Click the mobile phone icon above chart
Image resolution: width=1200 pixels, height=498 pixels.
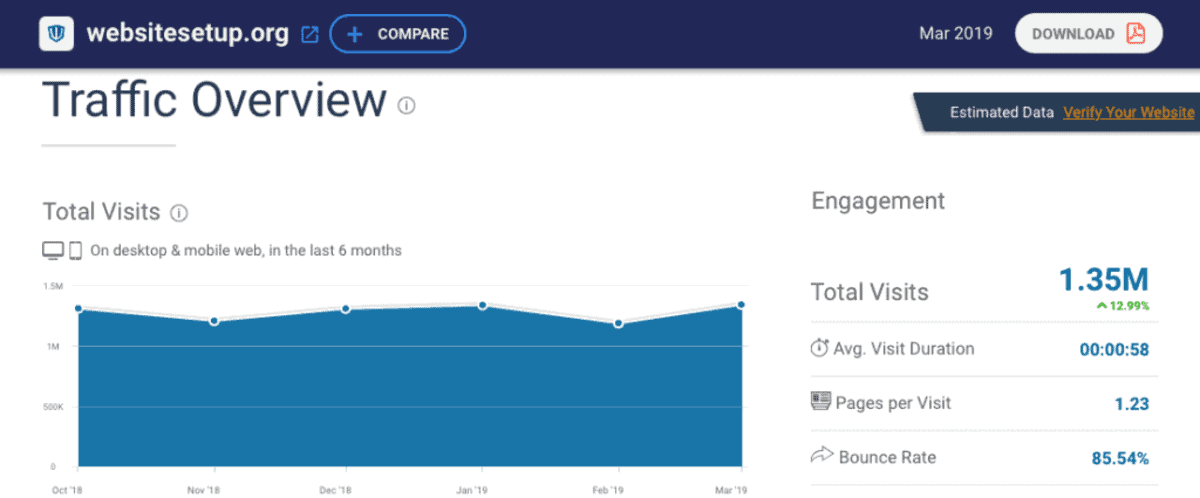pyautogui.click(x=75, y=250)
